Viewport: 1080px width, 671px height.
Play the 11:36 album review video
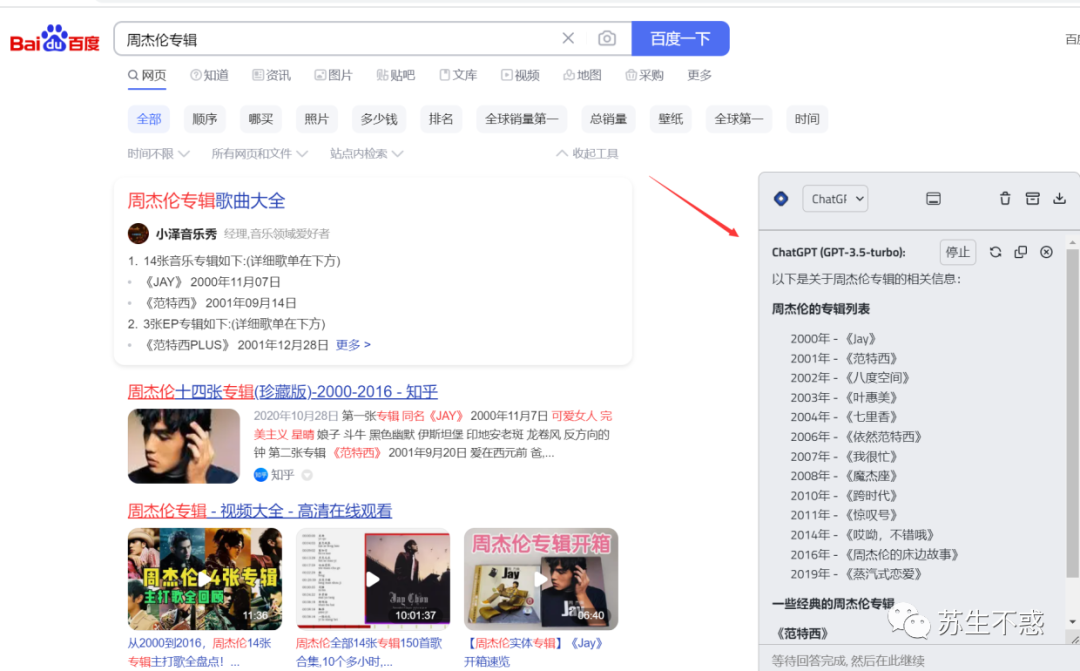click(x=205, y=579)
